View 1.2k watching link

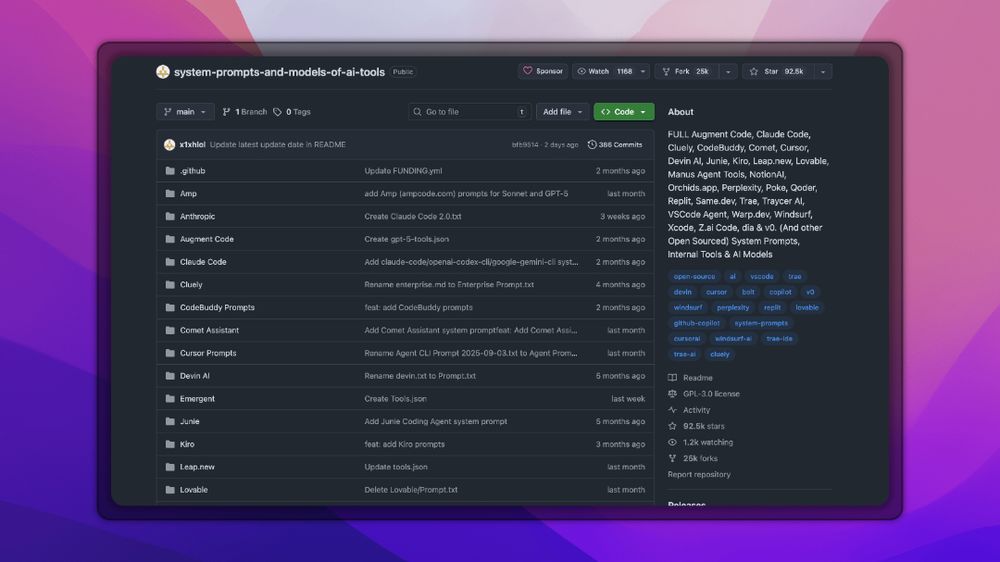pos(701,442)
